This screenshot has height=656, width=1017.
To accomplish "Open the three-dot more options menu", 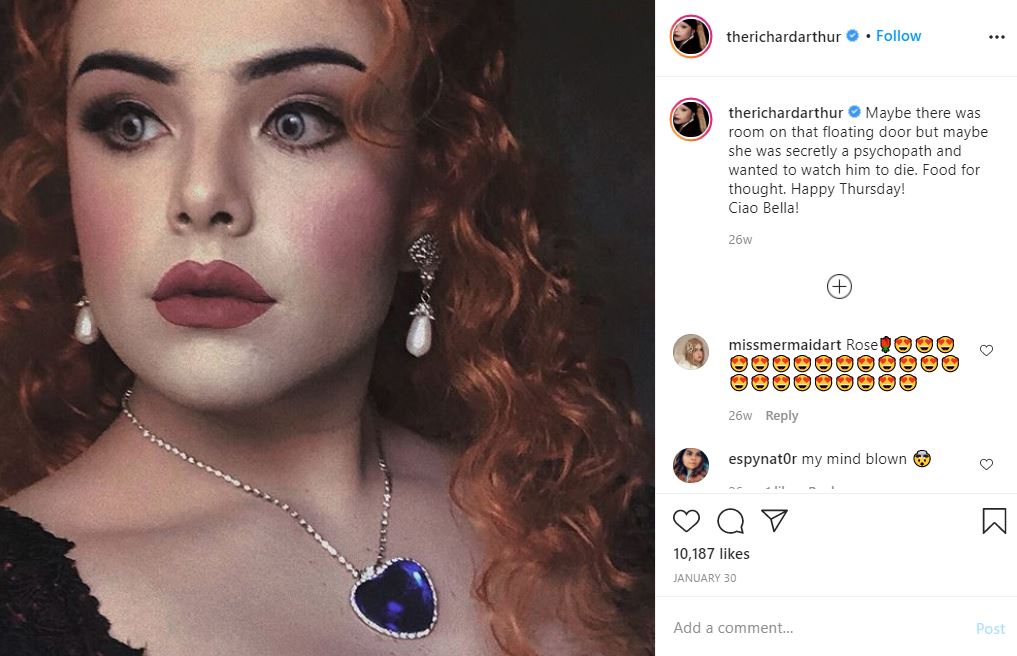I will (x=996, y=37).
